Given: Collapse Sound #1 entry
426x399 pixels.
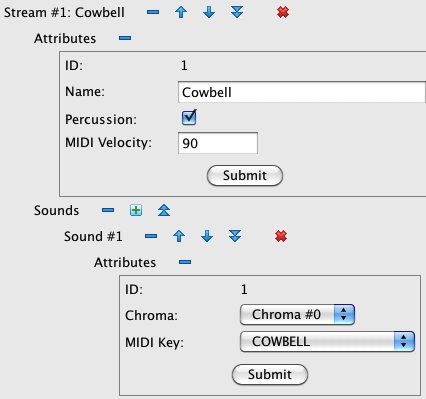Looking at the screenshot, I should 151,236.
